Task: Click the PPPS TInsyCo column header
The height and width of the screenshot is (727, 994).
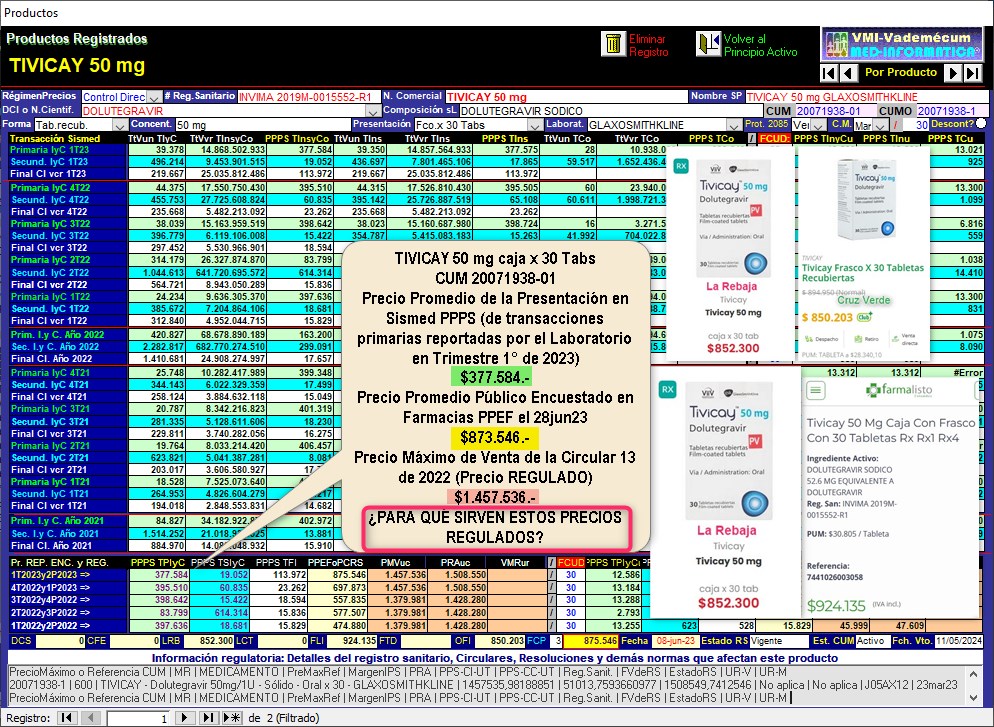Action: pos(297,138)
